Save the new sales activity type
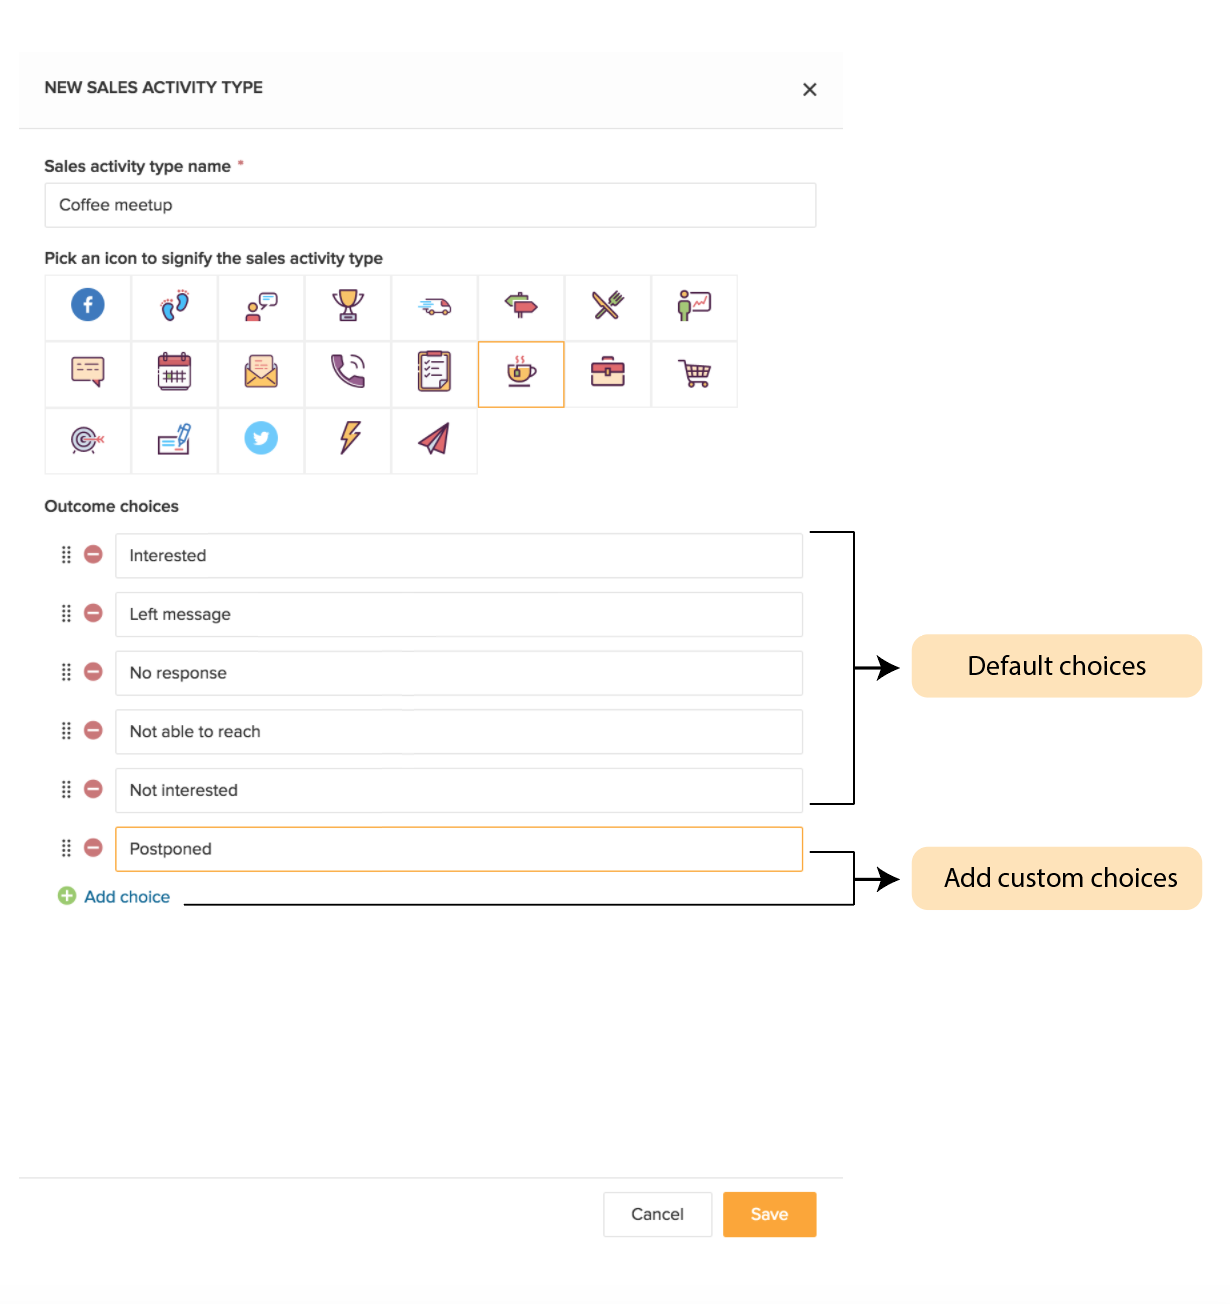The height and width of the screenshot is (1304, 1230). coord(769,1214)
